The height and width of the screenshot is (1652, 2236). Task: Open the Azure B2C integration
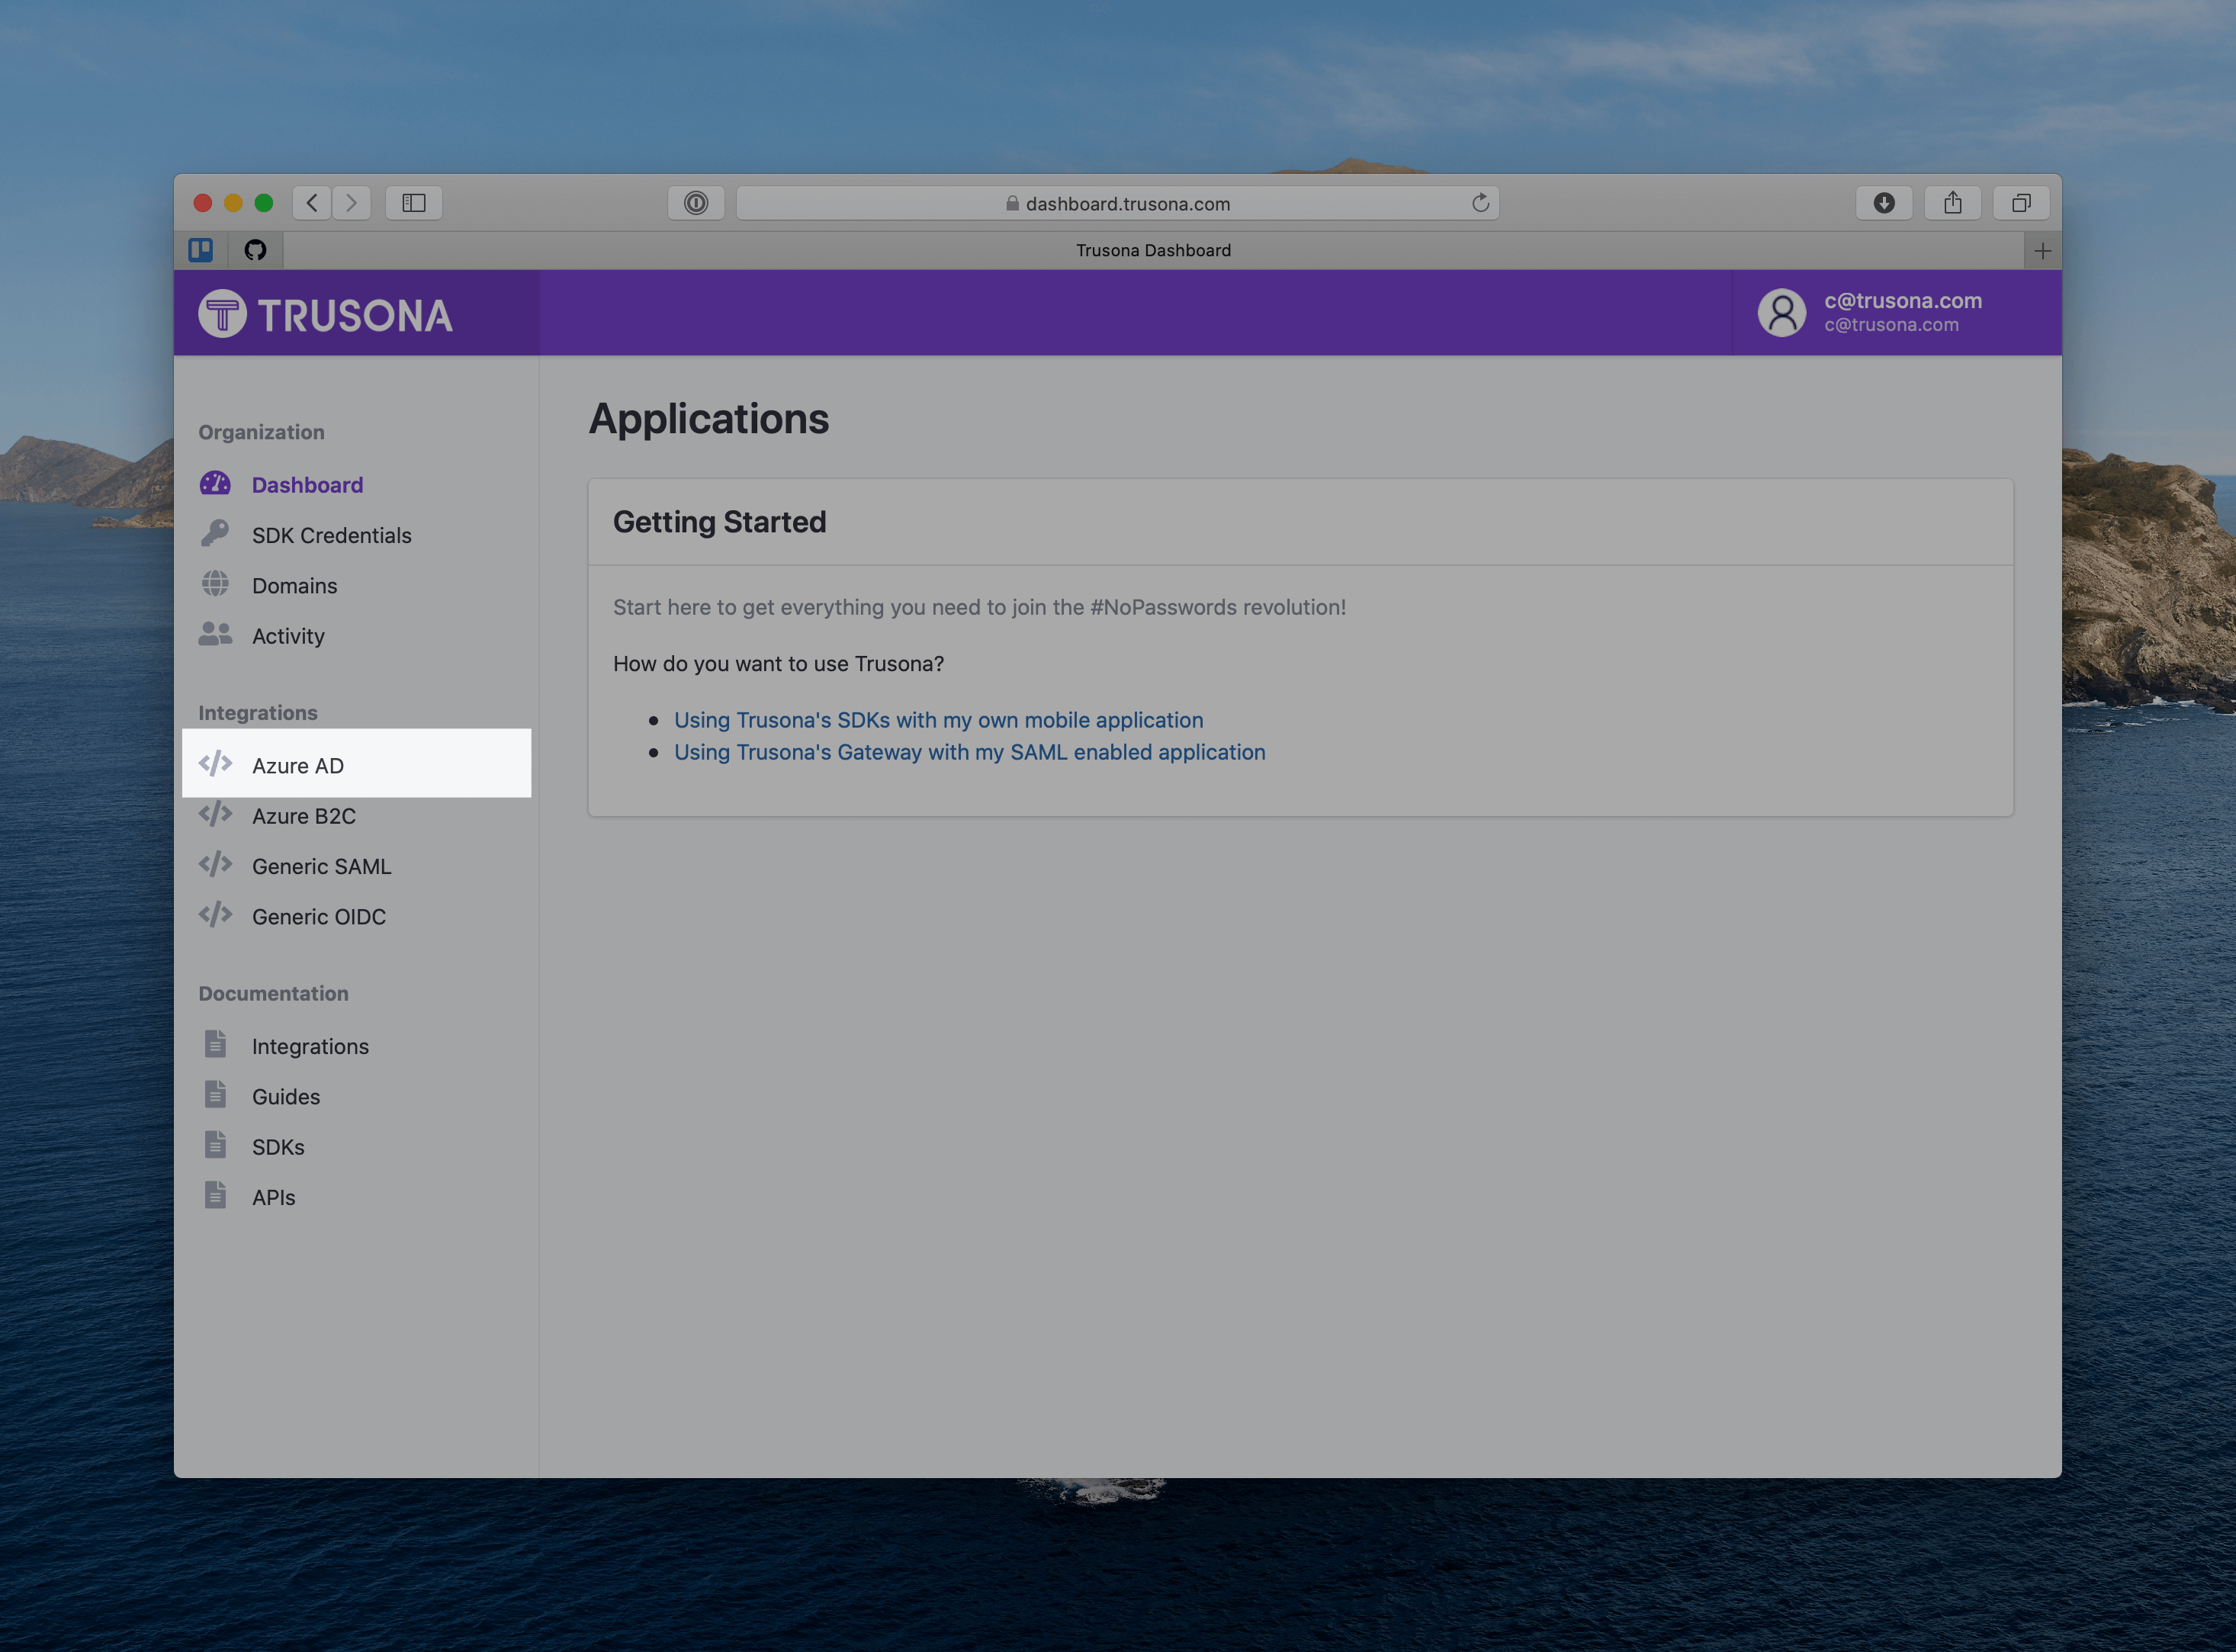304,816
